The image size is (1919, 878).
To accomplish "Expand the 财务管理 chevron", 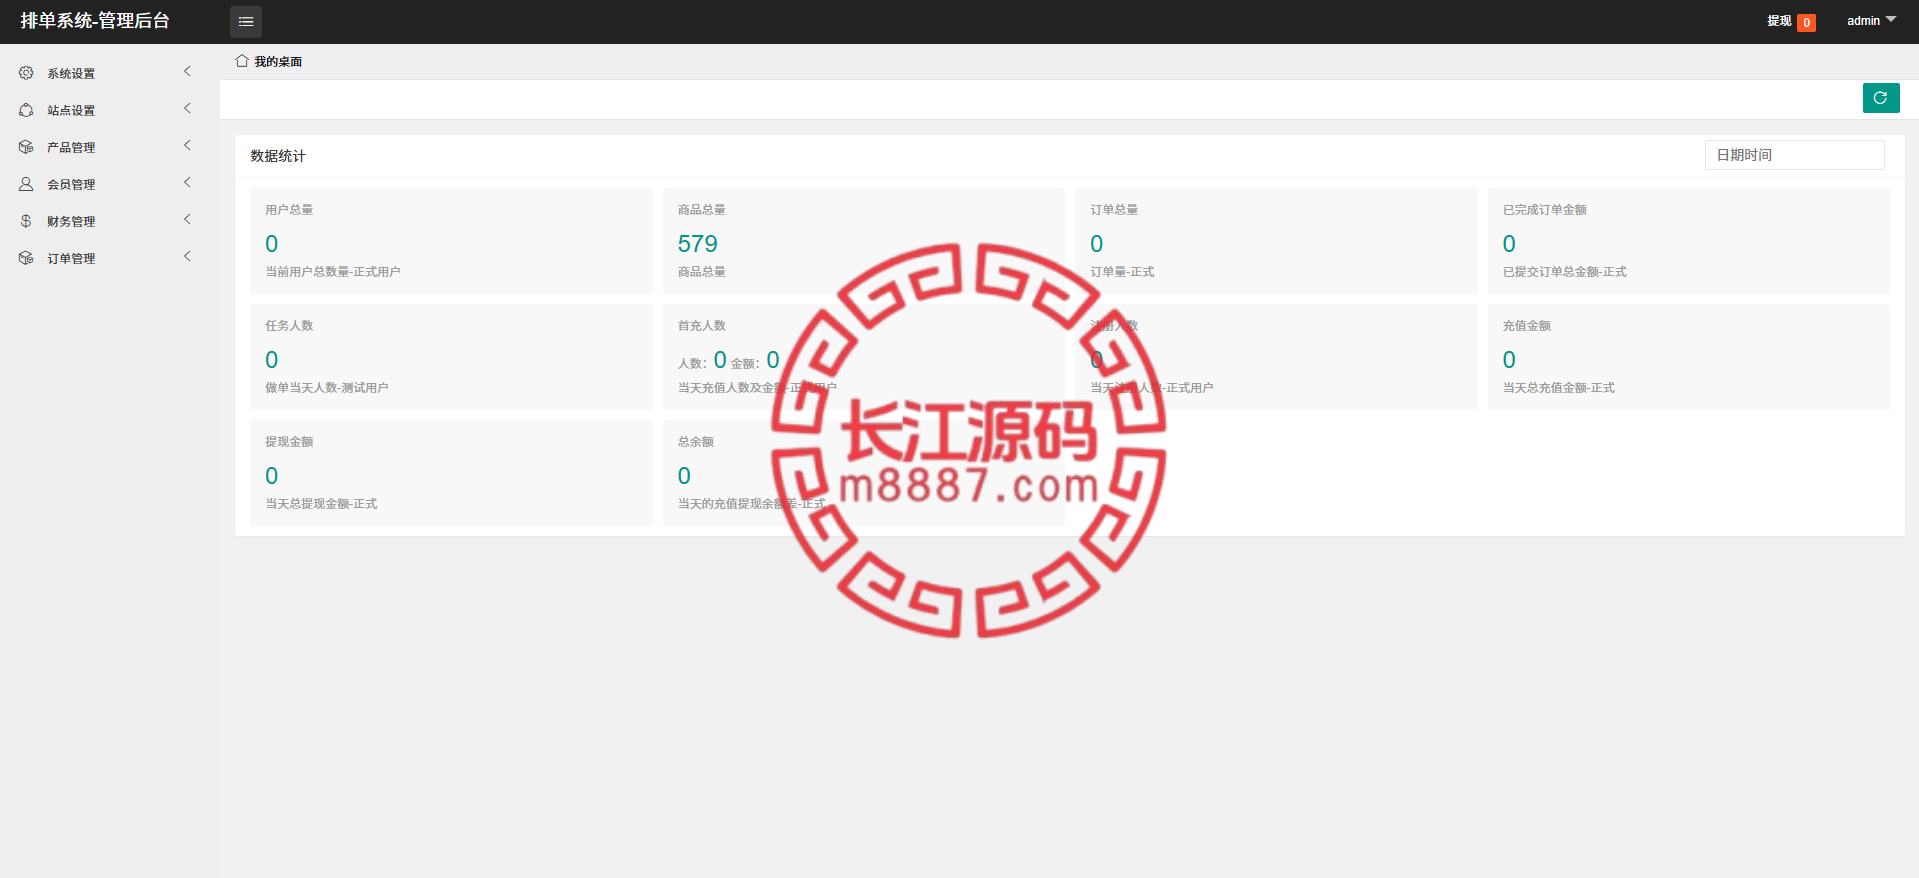I will coord(187,220).
